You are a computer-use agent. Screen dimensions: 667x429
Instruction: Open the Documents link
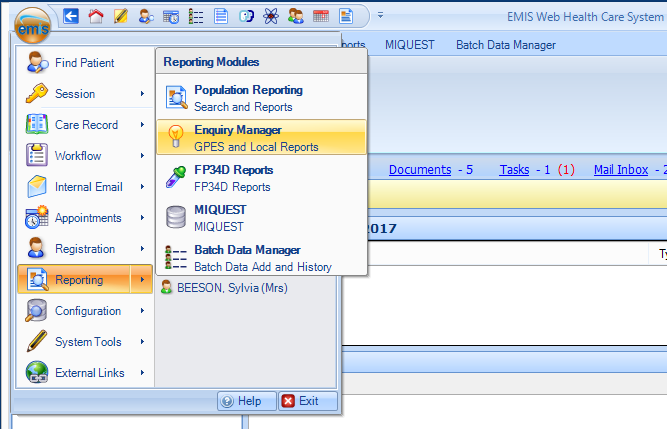pos(420,170)
